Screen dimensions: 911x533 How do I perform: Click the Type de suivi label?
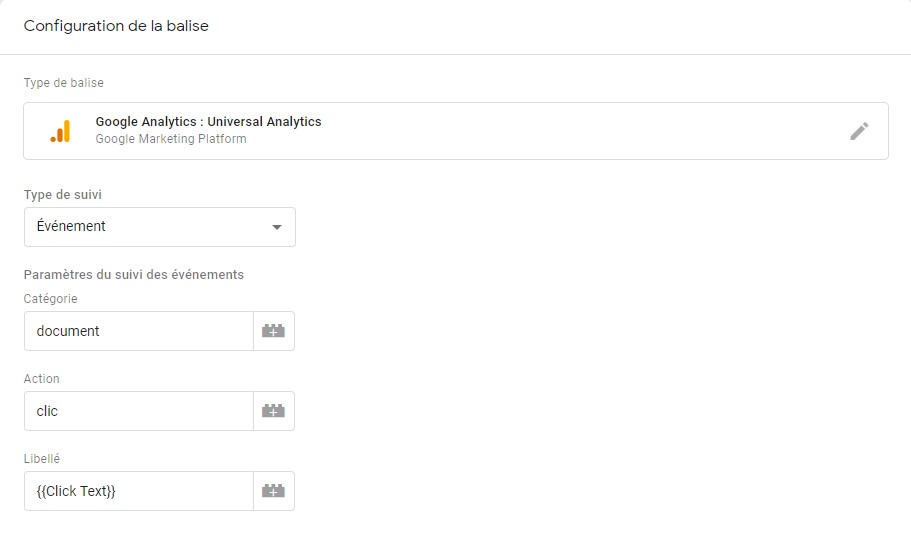pyautogui.click(x=63, y=195)
